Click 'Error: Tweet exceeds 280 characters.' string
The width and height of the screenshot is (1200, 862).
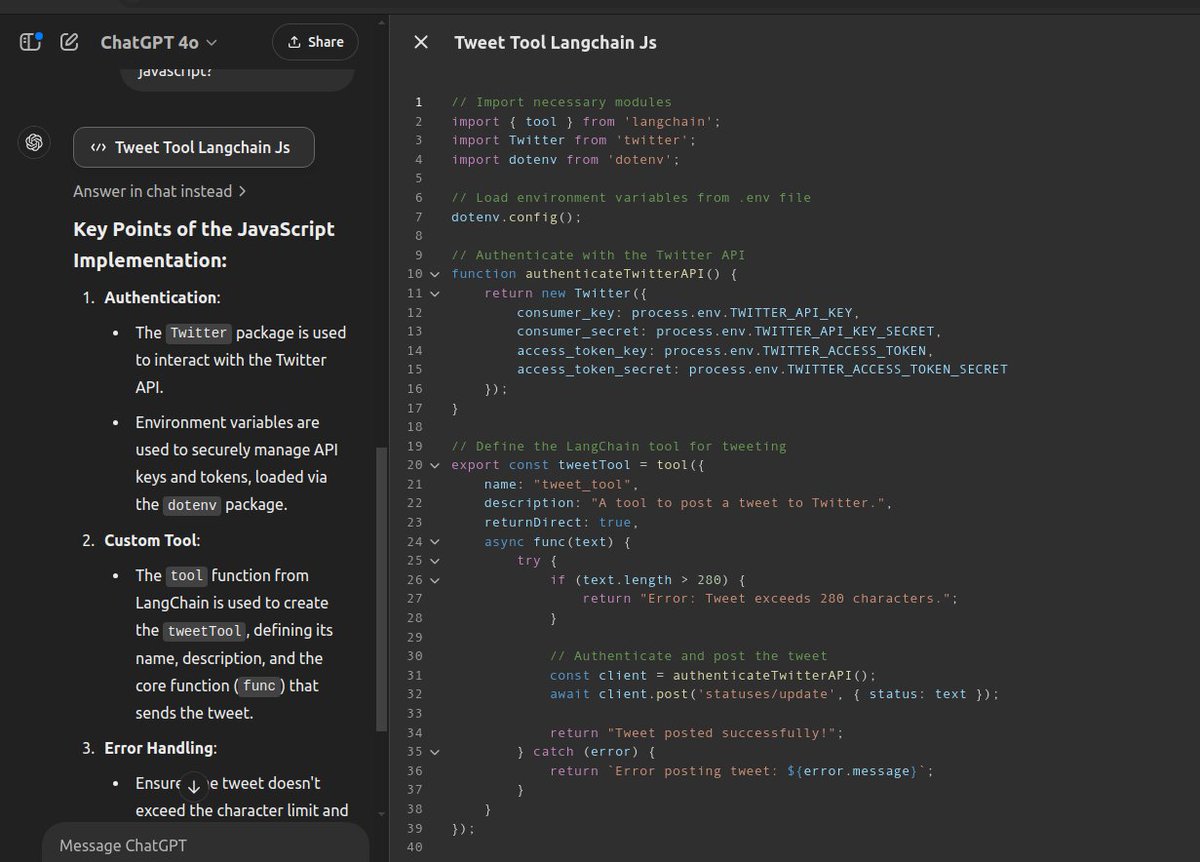794,599
